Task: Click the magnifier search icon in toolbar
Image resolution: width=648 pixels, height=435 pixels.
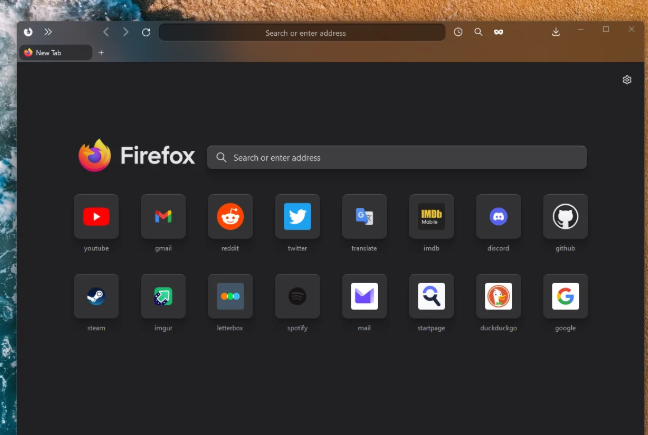Action: pos(478,32)
